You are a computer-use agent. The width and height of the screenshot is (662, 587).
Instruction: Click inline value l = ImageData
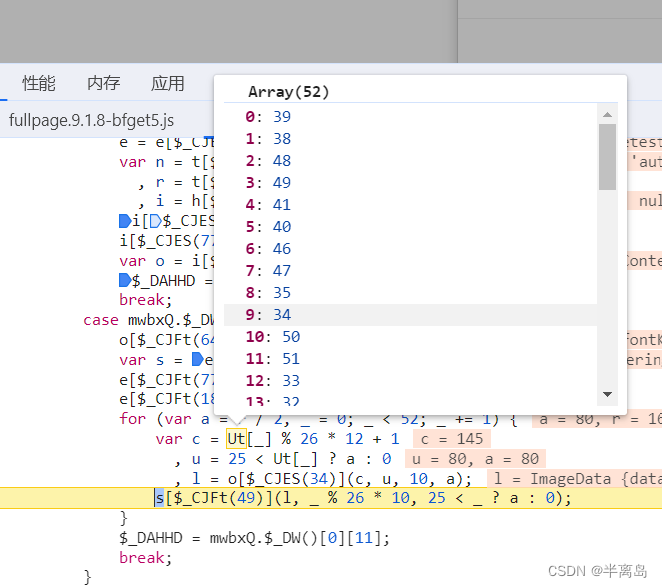click(x=574, y=479)
